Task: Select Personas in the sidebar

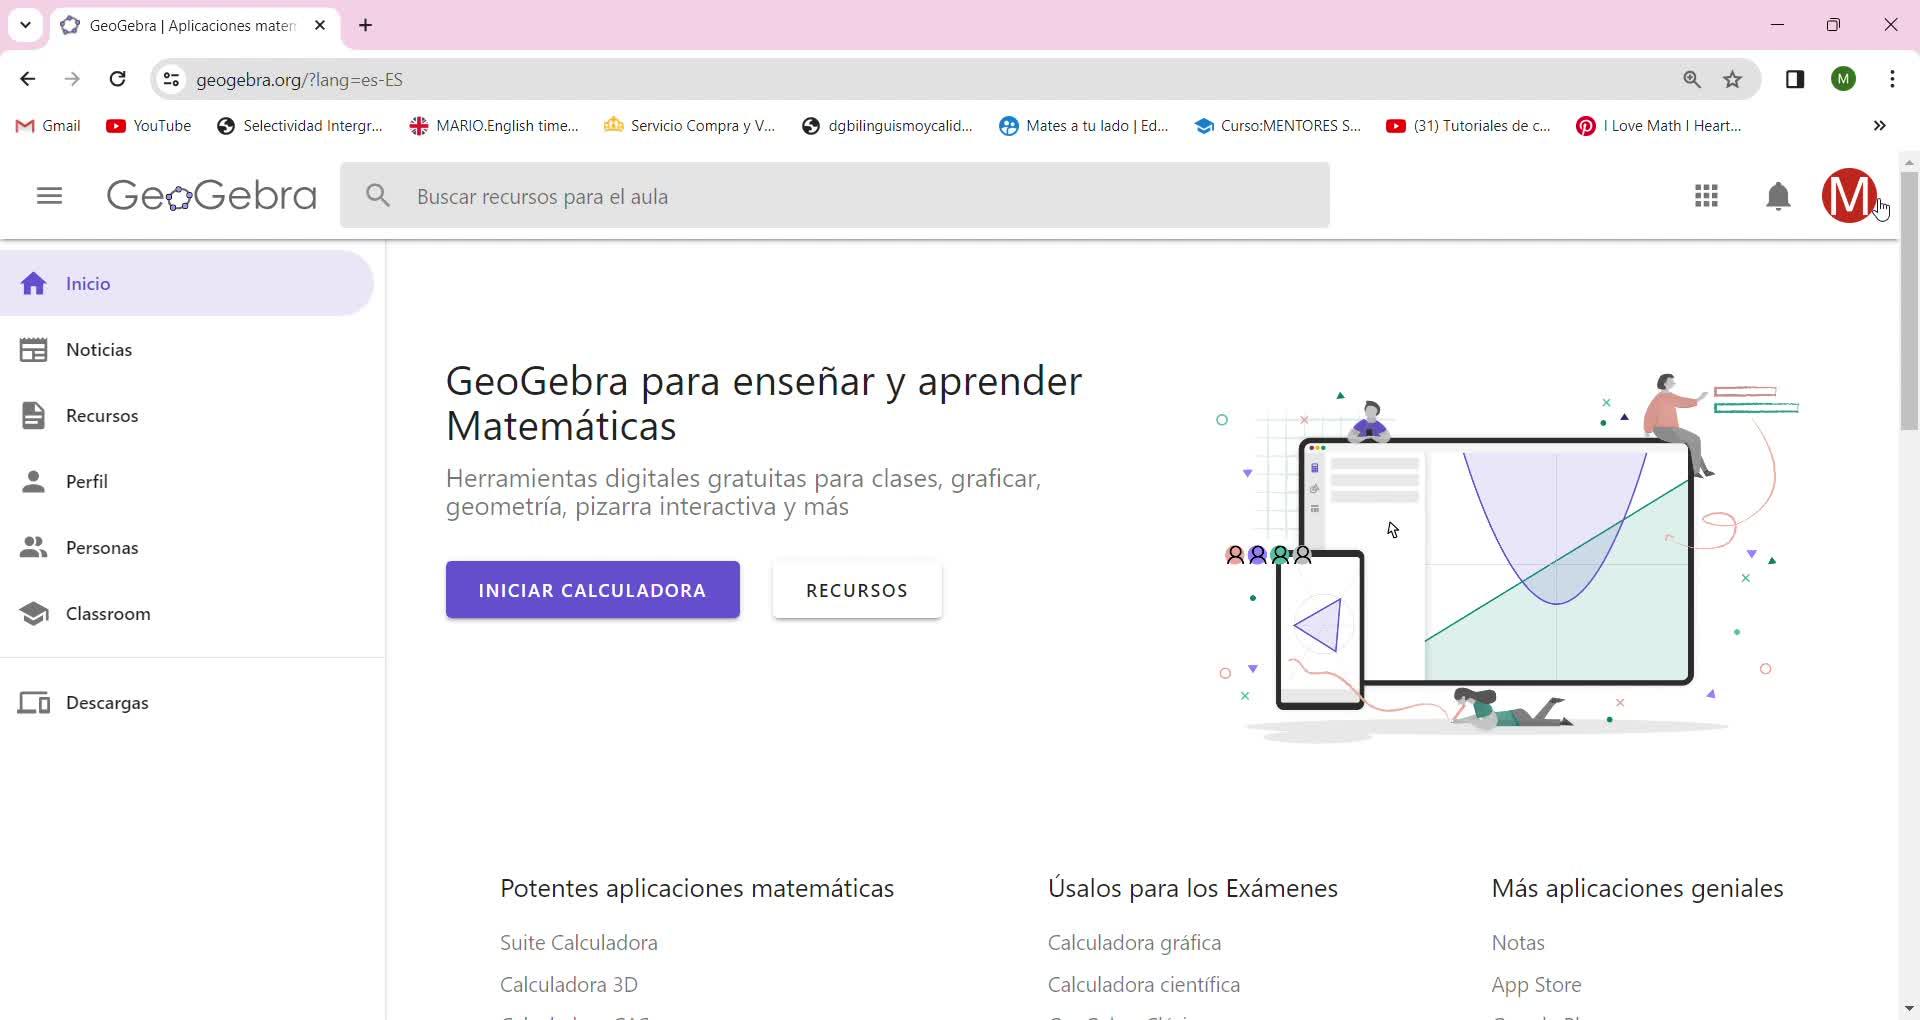Action: [x=187, y=548]
